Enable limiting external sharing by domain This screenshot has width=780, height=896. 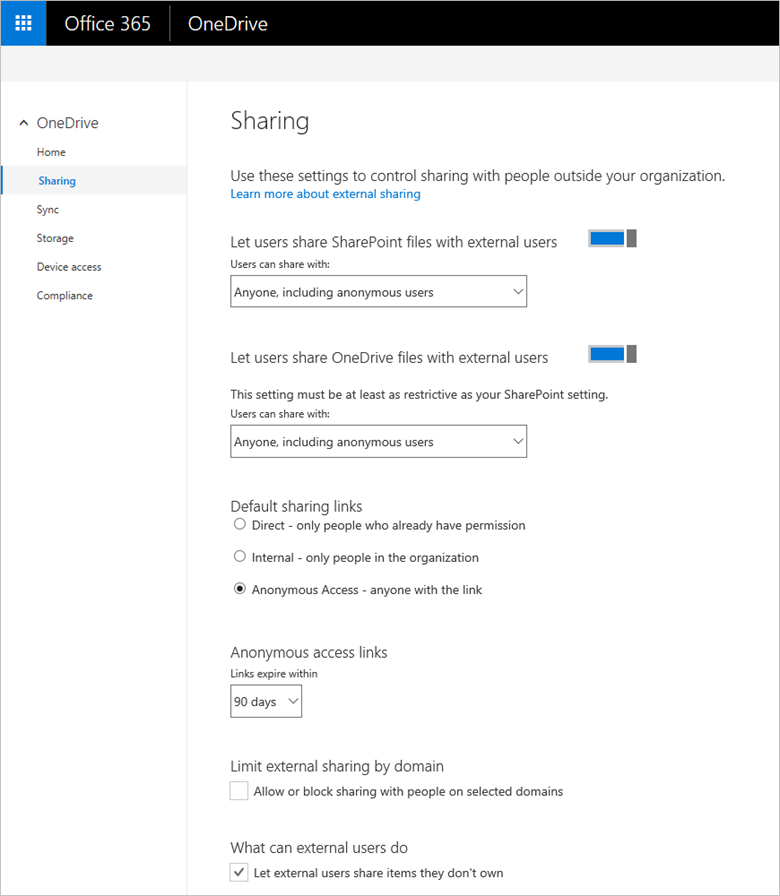coord(238,790)
